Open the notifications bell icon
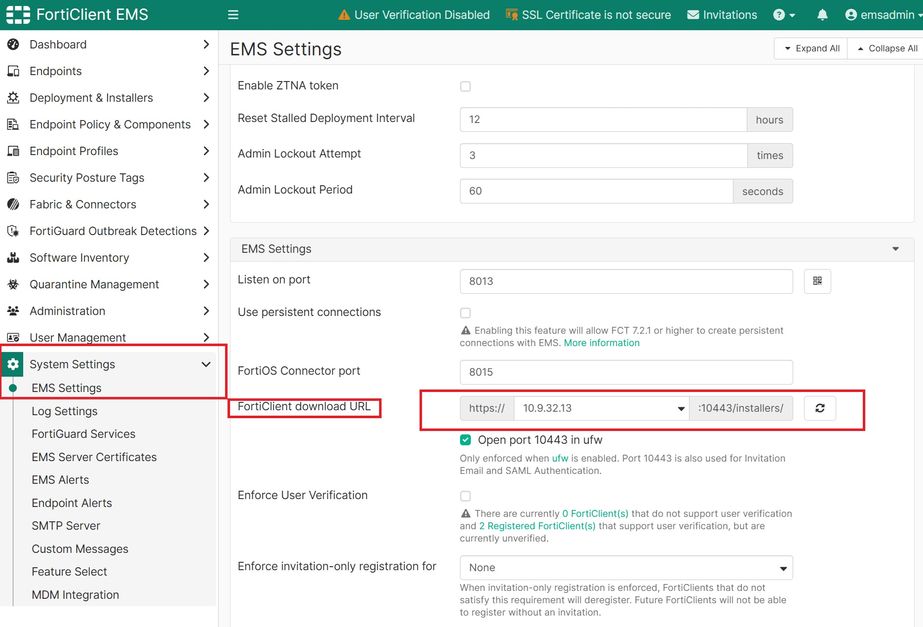 [x=822, y=15]
